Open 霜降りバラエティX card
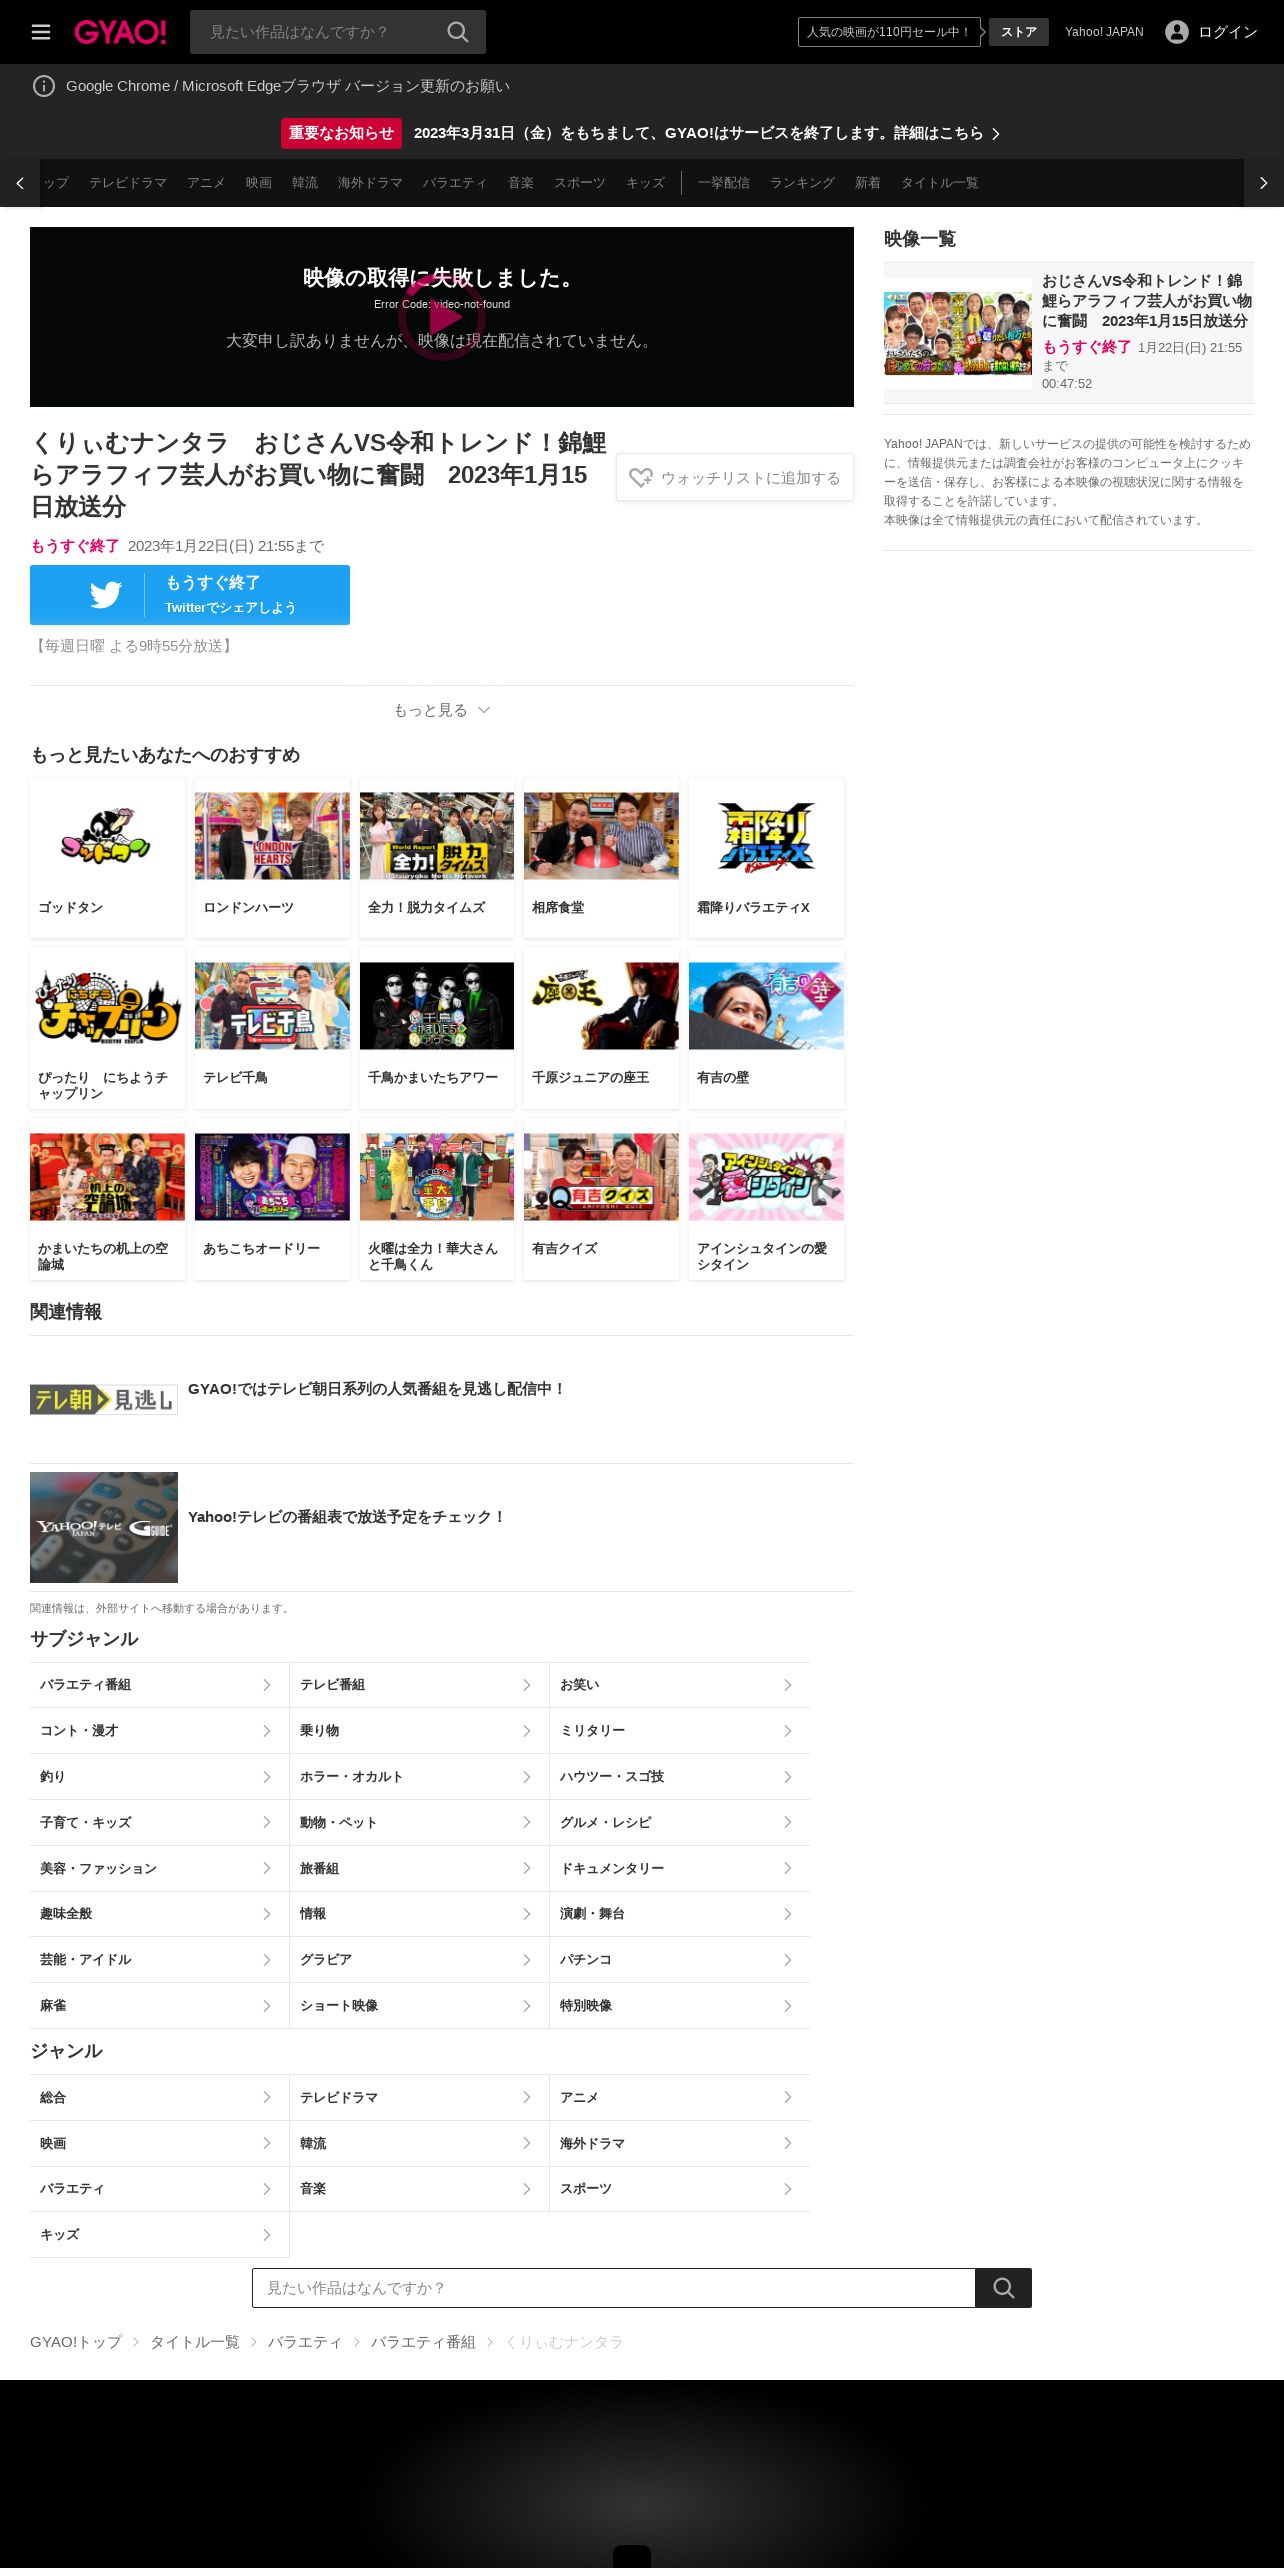Image resolution: width=1284 pixels, height=2568 pixels. pos(766,858)
